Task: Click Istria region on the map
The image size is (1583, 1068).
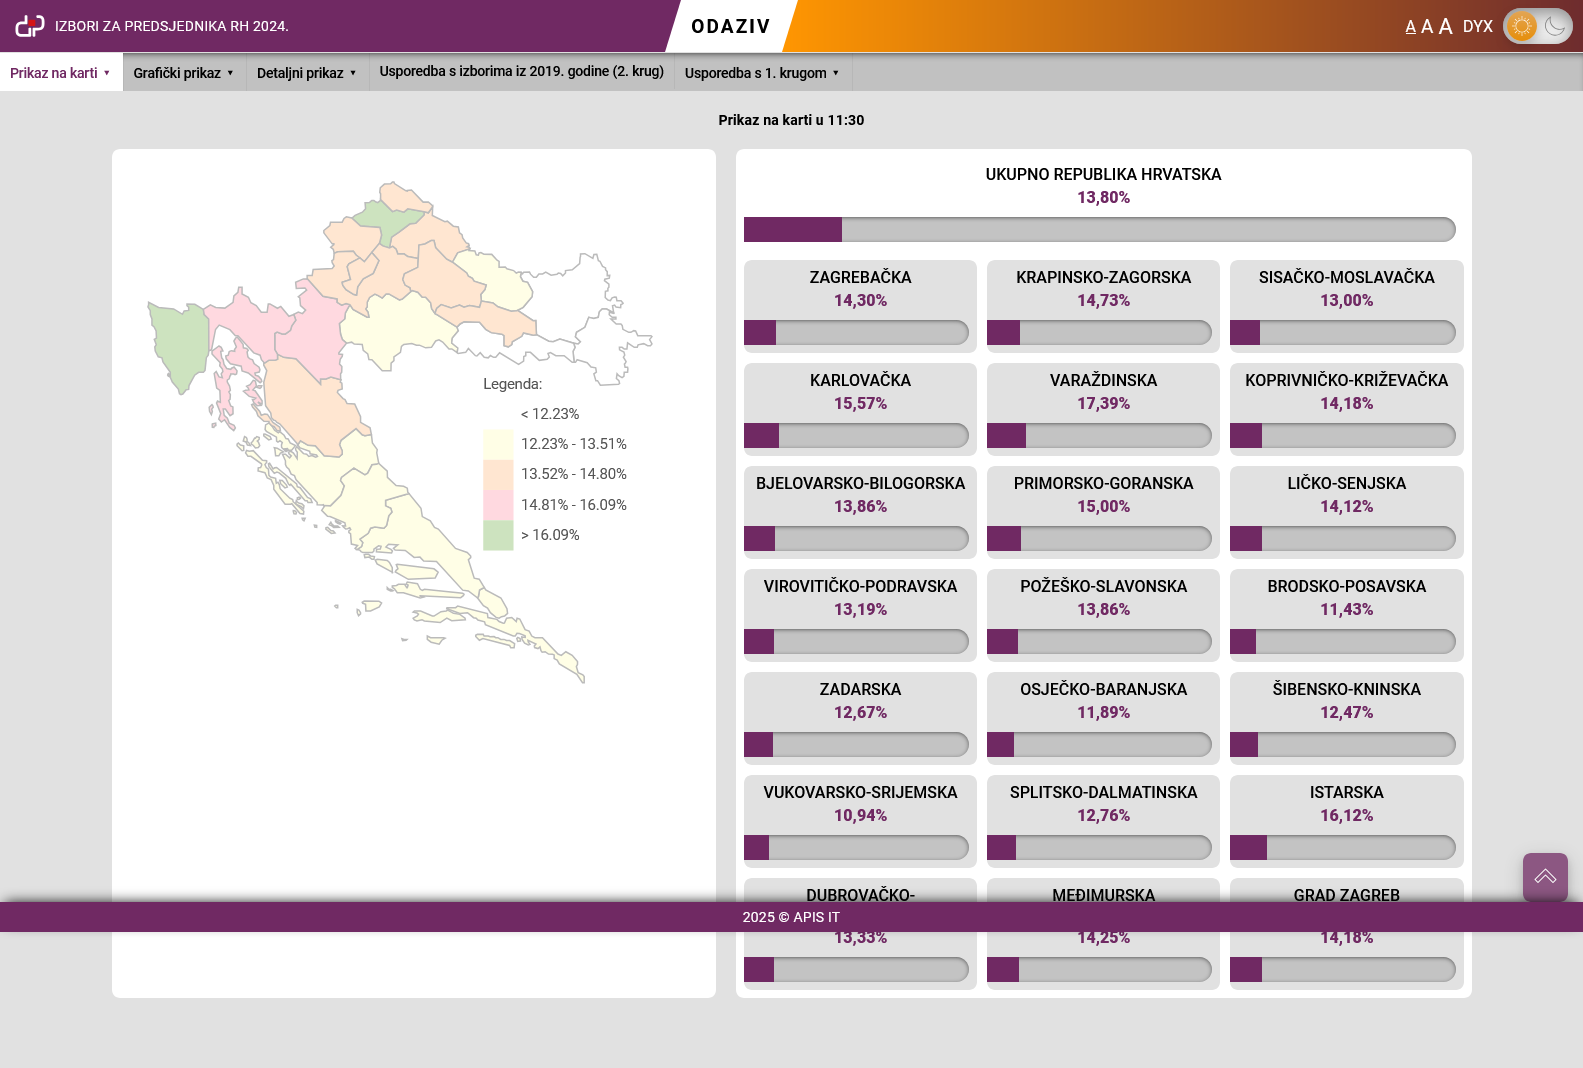Action: [x=180, y=345]
